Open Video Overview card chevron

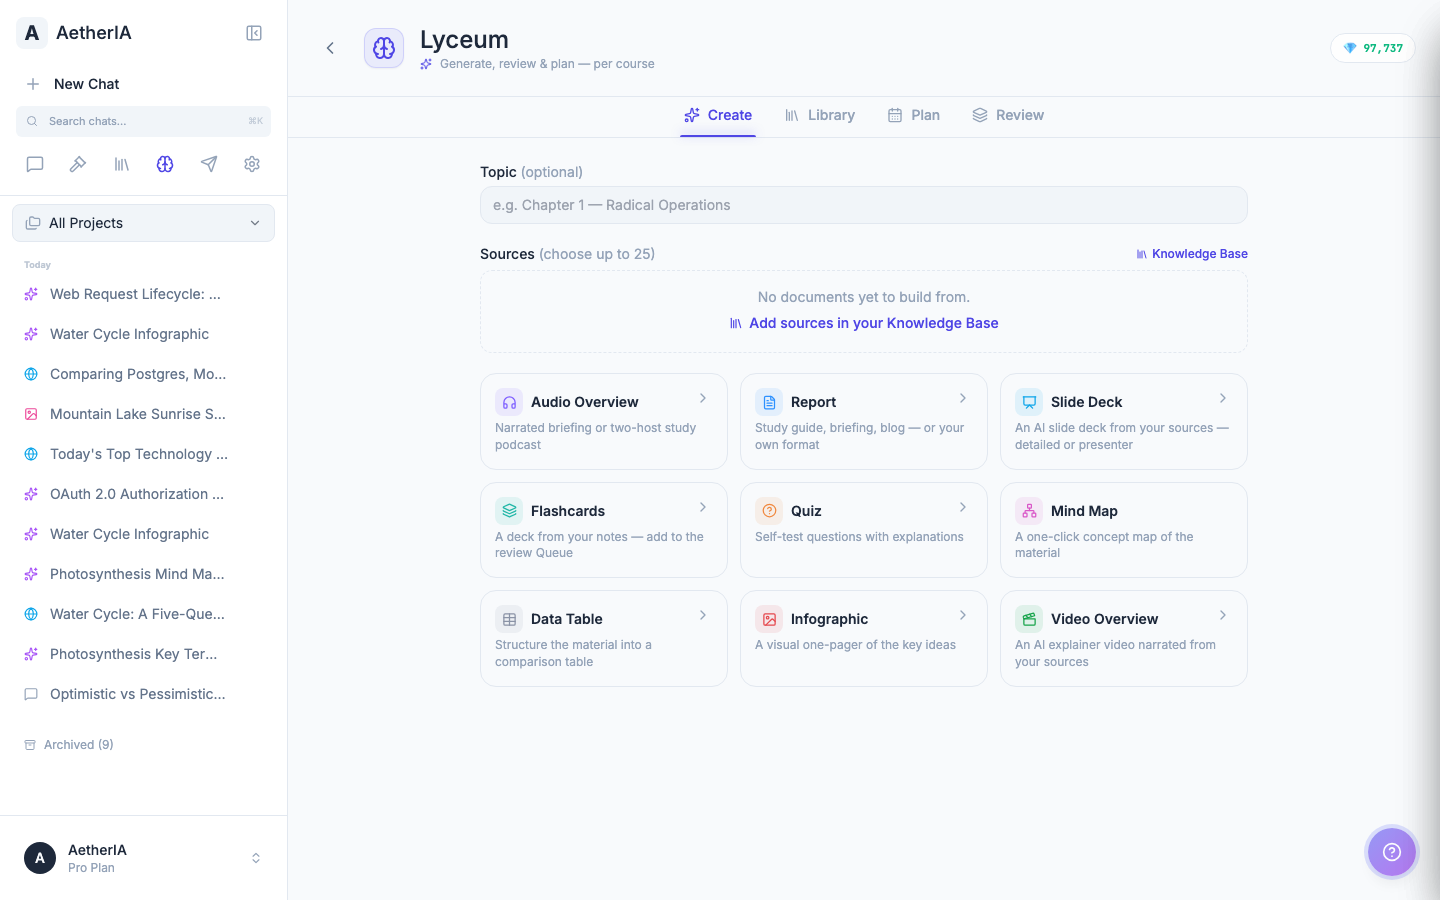tap(1223, 615)
